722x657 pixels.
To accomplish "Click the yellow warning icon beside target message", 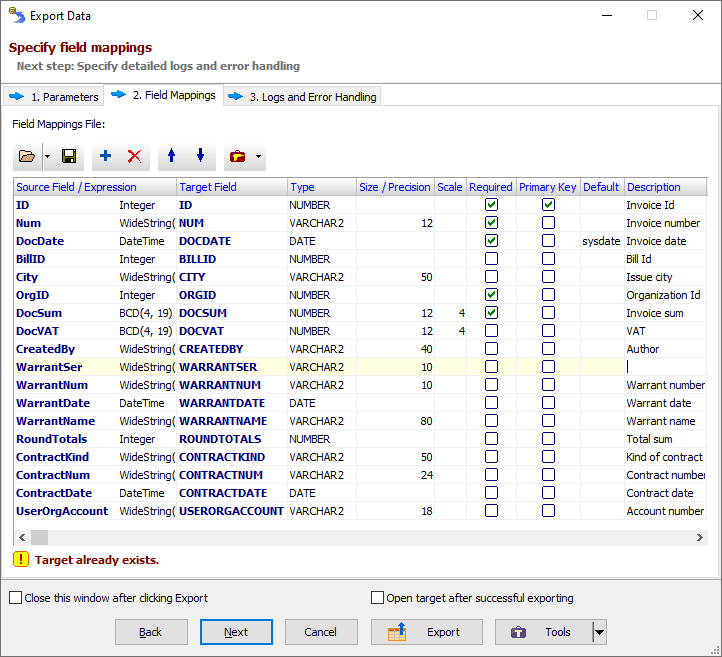I will (x=20, y=560).
